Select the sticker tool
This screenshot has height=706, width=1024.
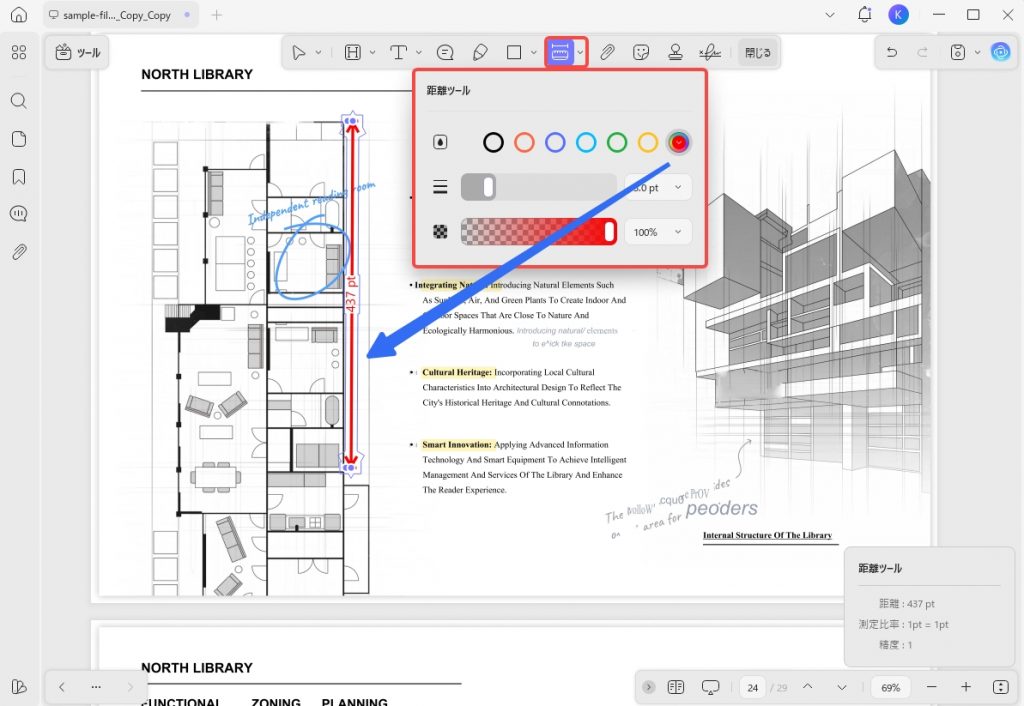[641, 52]
